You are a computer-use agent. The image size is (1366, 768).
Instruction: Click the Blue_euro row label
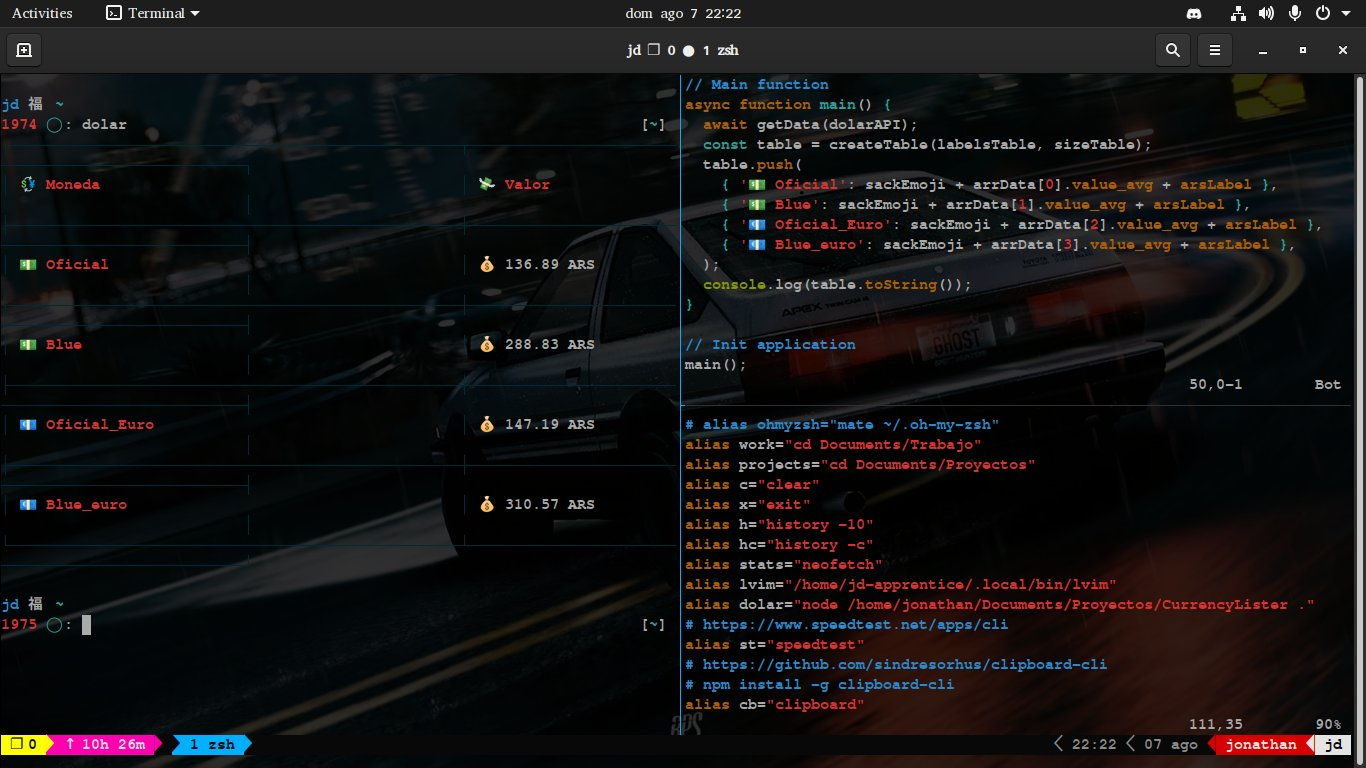pyautogui.click(x=86, y=504)
